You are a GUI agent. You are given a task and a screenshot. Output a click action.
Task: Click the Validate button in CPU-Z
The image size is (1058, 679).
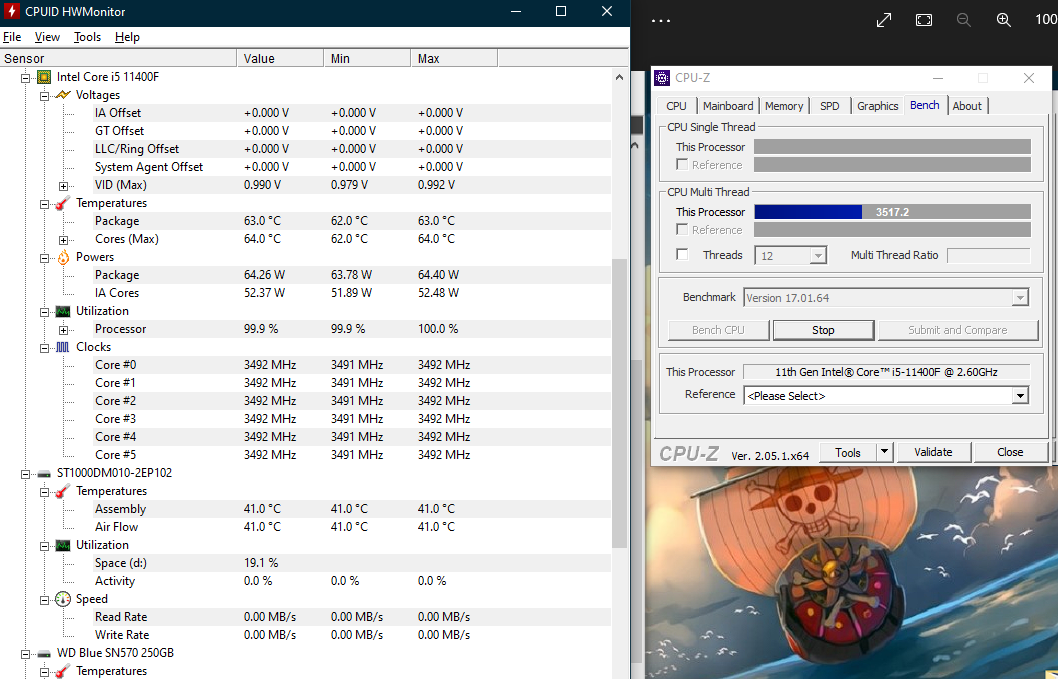point(933,452)
